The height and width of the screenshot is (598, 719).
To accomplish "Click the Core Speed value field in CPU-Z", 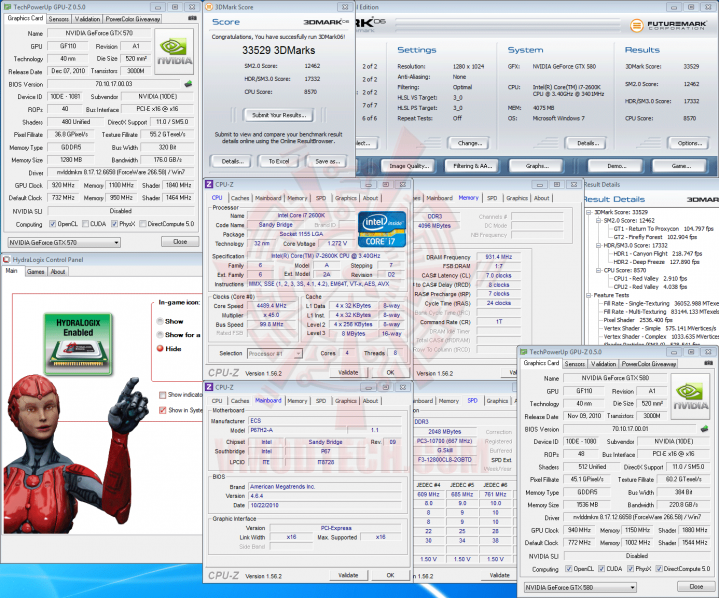I will 272,306.
